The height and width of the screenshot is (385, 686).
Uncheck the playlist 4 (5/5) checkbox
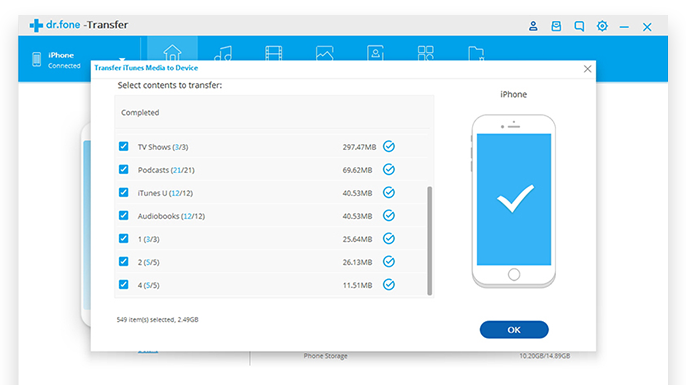[124, 284]
